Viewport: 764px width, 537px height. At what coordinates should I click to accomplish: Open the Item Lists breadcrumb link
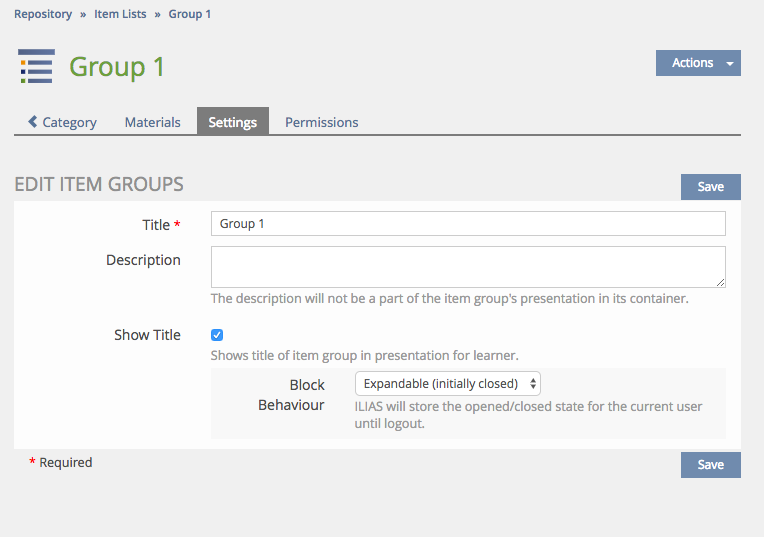coord(121,14)
